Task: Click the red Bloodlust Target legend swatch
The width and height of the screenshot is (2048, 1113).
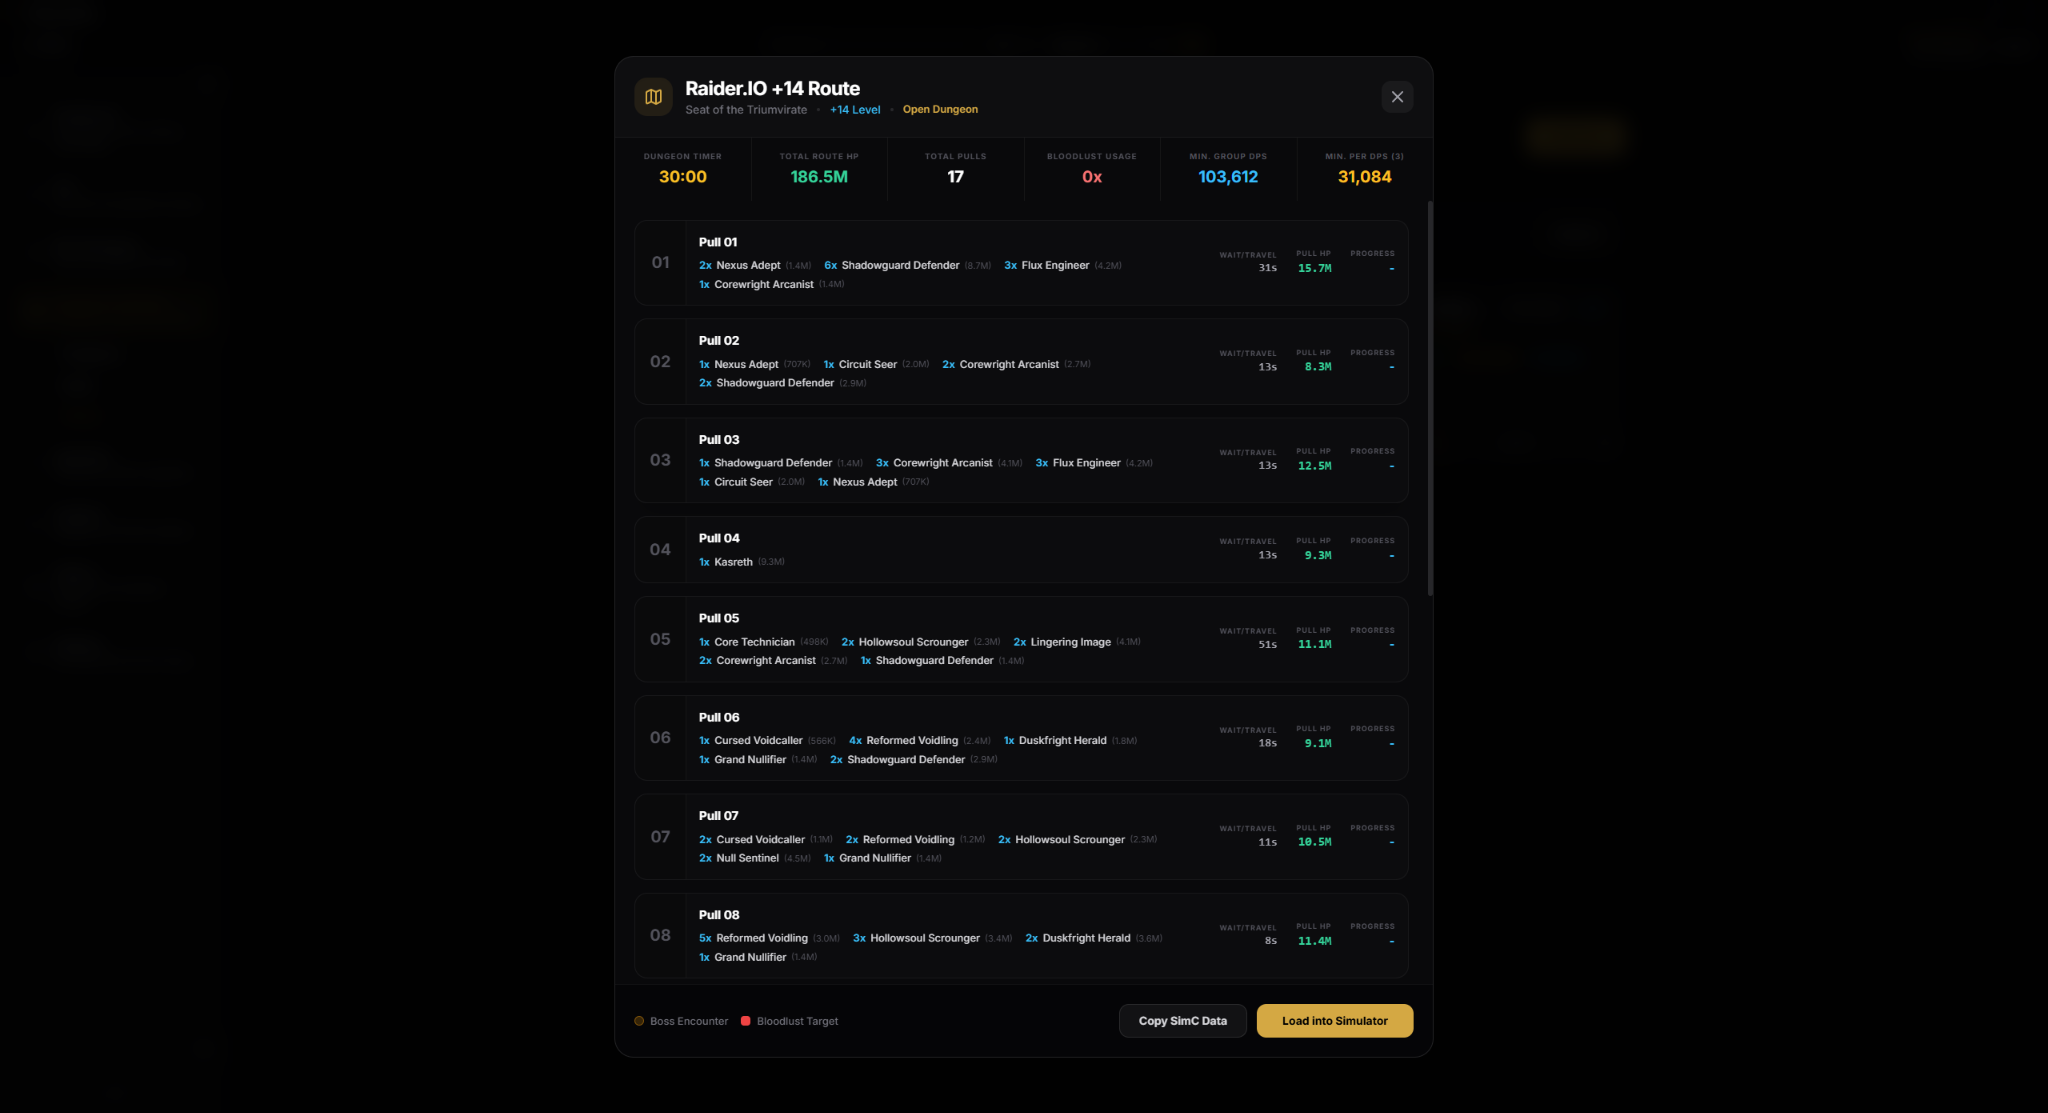Action: pyautogui.click(x=746, y=1021)
